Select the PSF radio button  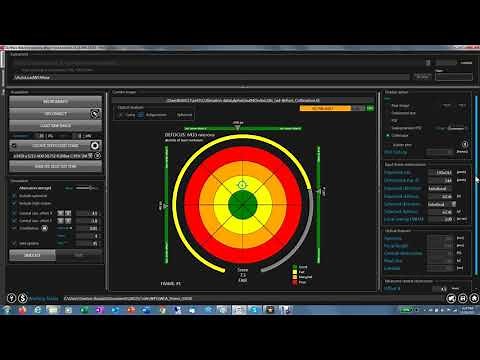coord(388,120)
